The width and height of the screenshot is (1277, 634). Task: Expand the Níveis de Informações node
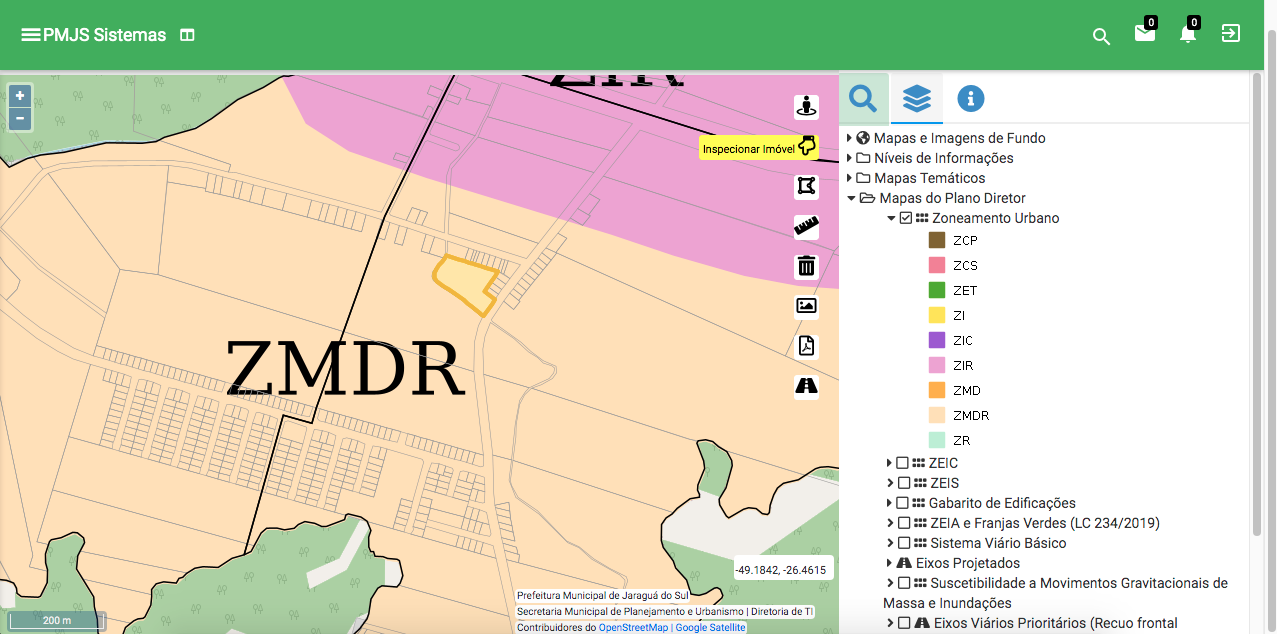click(849, 157)
